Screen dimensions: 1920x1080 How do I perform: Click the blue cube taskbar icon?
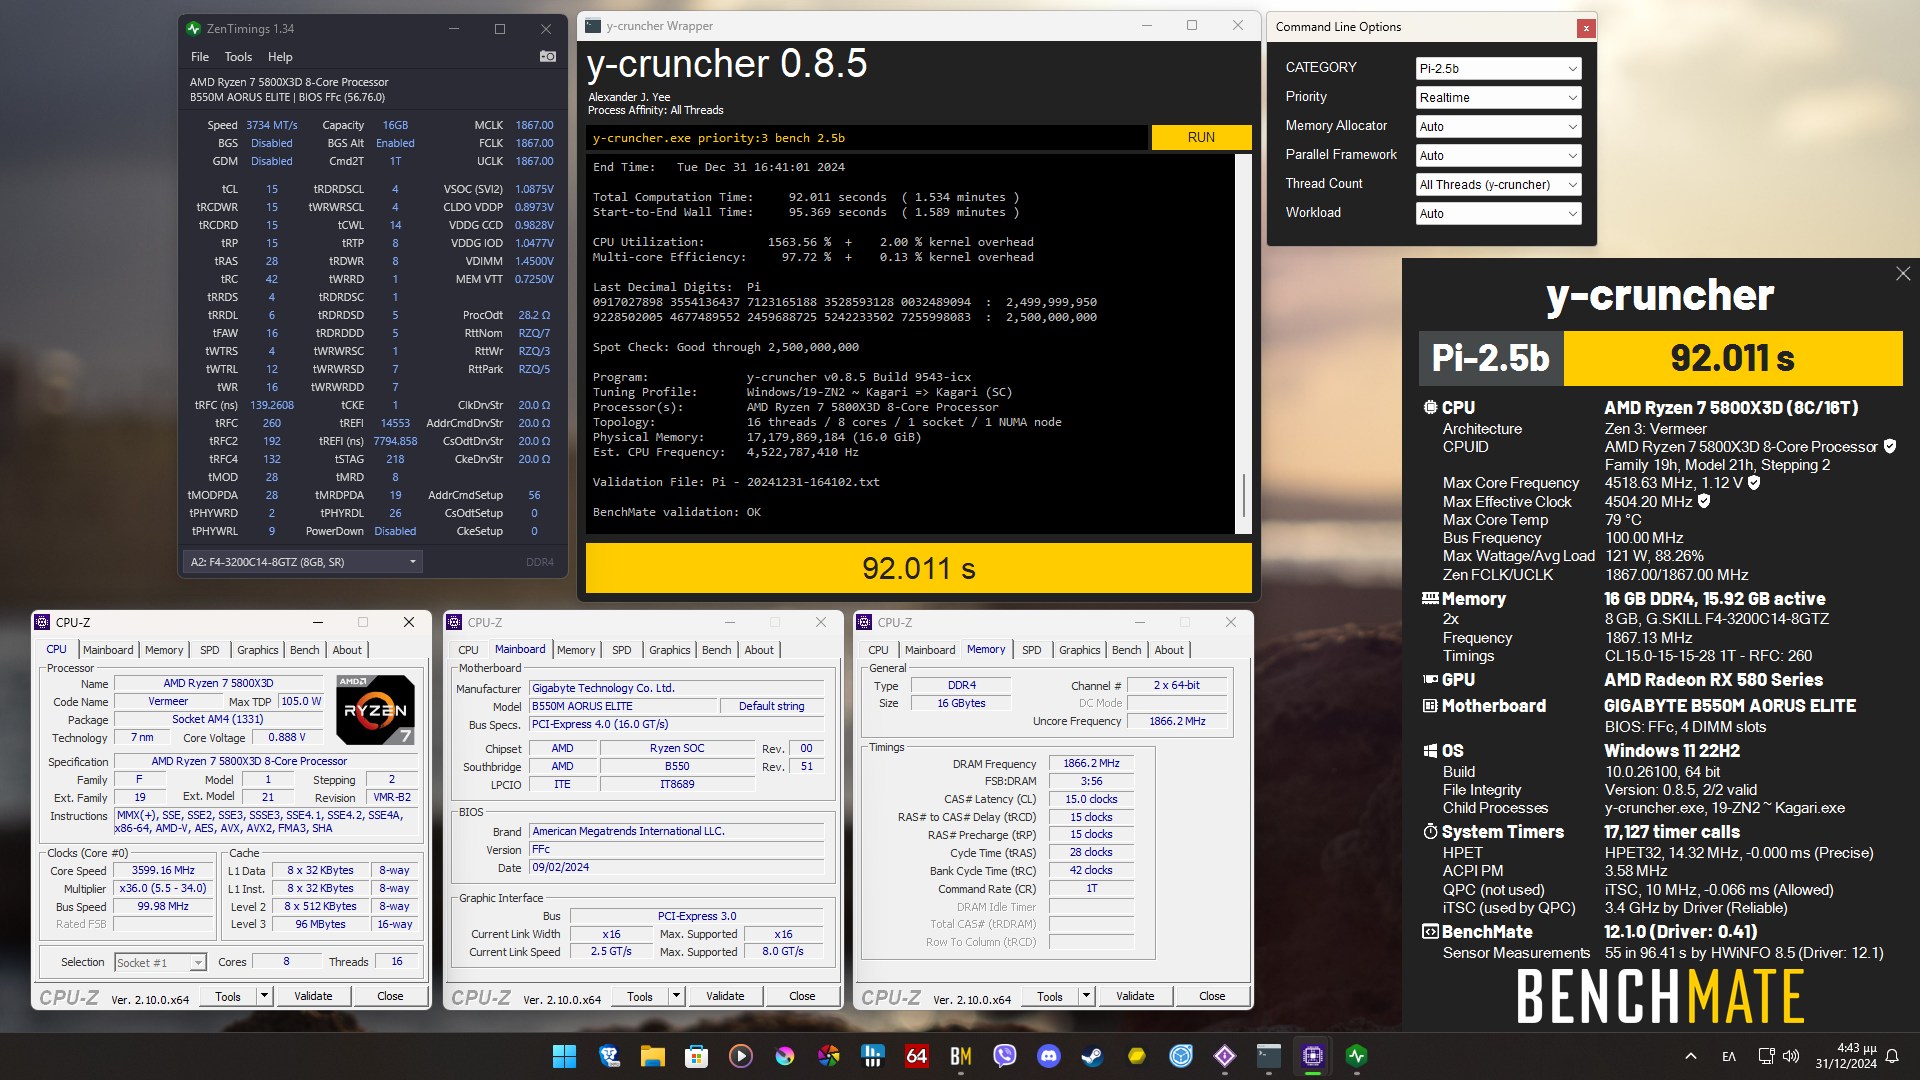coord(1180,1056)
